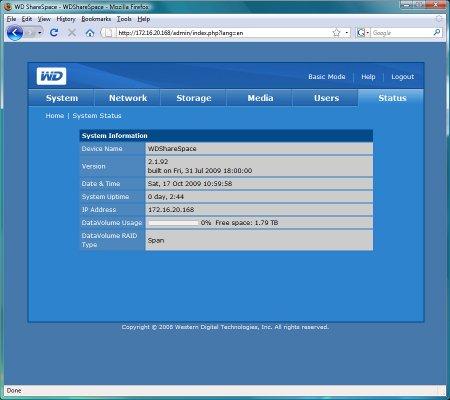This screenshot has height=400, width=450.
Task: Open the Tools menu
Action: 124,19
